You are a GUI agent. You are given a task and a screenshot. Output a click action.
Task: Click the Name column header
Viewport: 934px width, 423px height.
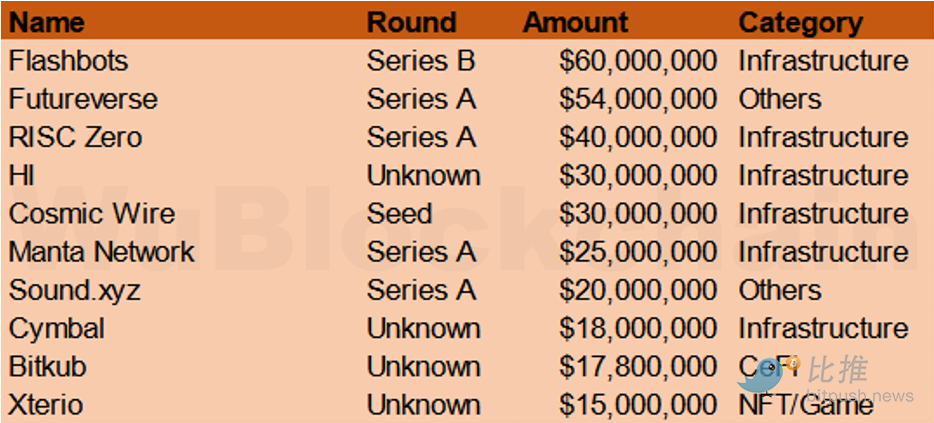[x=47, y=22]
